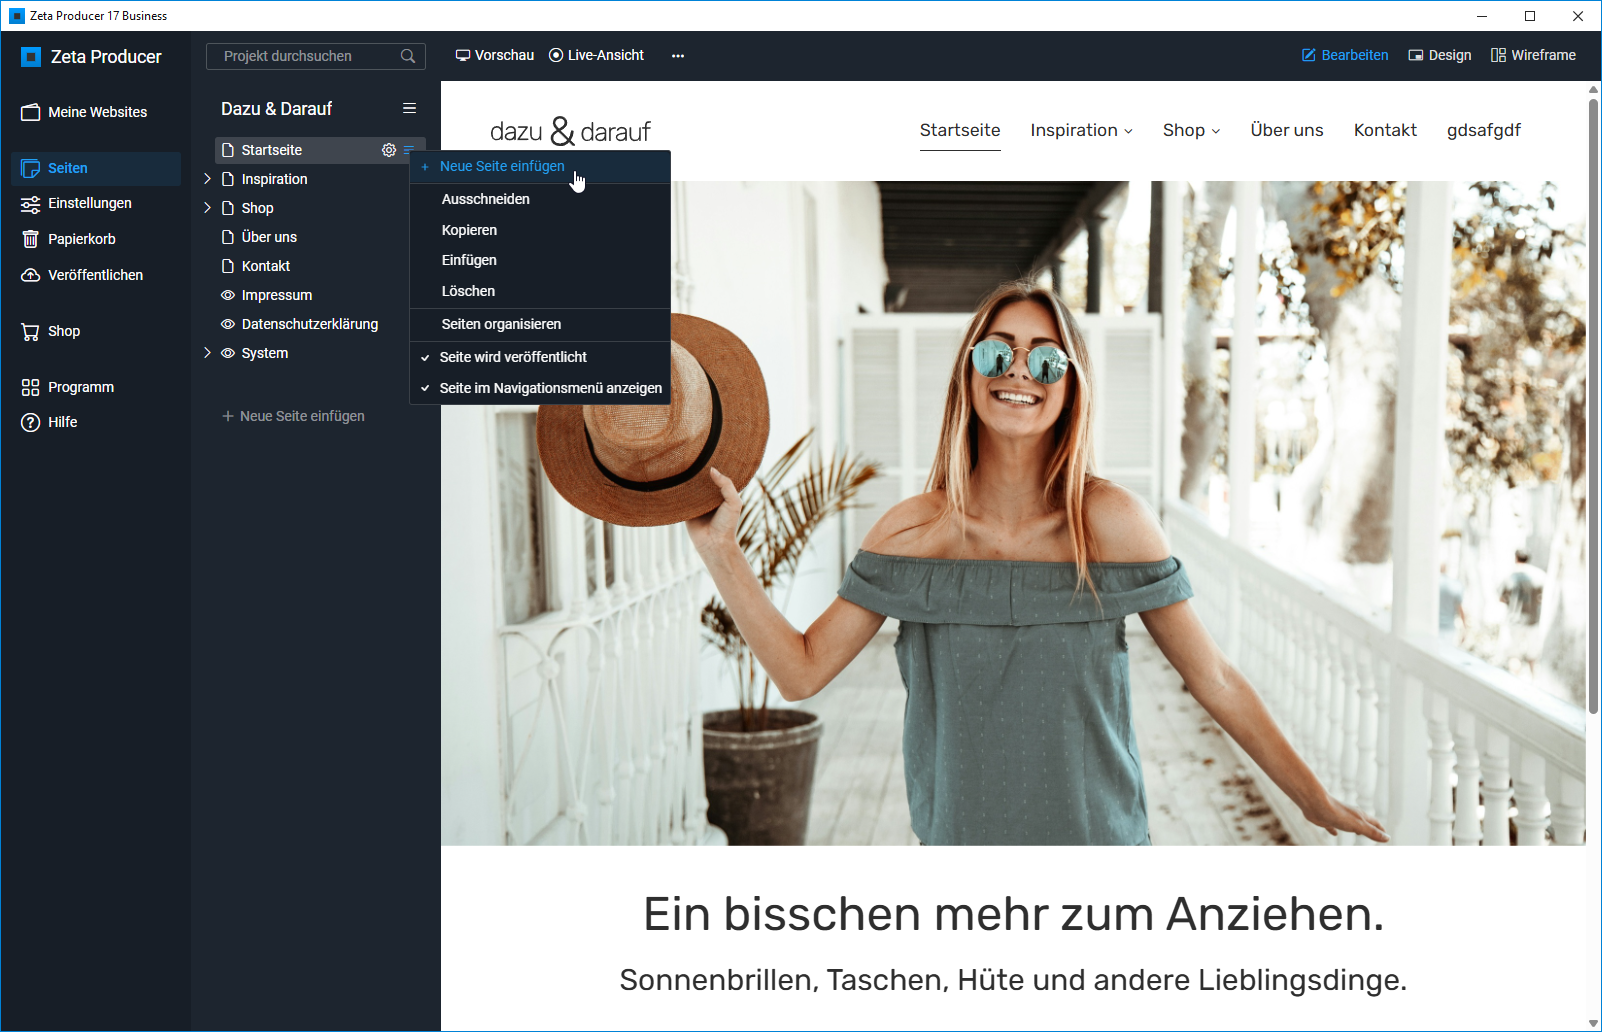The height and width of the screenshot is (1032, 1602).
Task: Click the Veröffentlichen cloud upload icon
Action: pos(31,275)
